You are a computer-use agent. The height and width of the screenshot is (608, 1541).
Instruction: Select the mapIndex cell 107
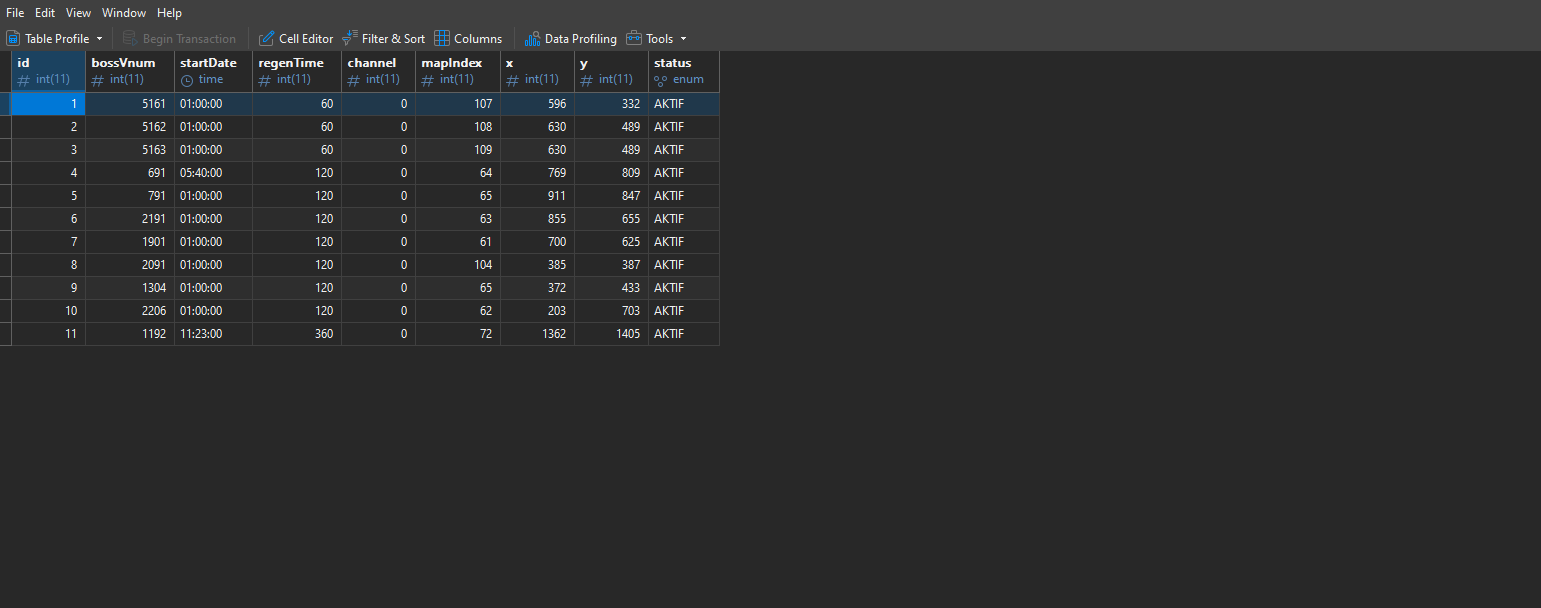(x=458, y=104)
